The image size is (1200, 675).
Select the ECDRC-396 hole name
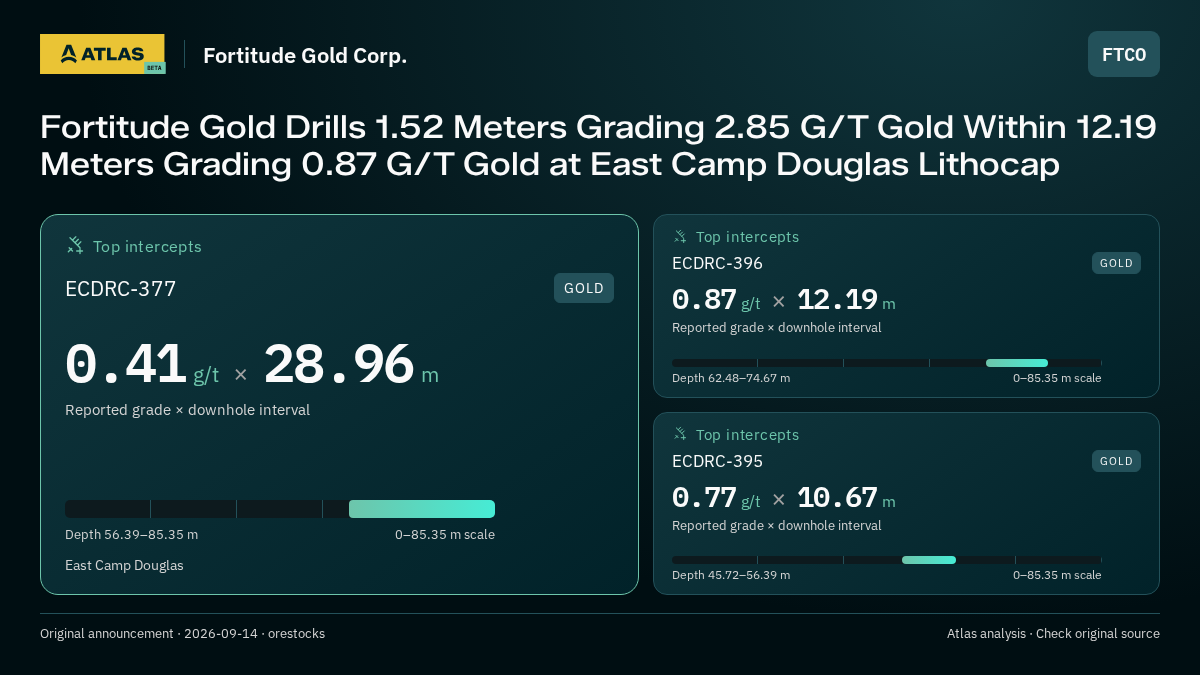coord(717,264)
